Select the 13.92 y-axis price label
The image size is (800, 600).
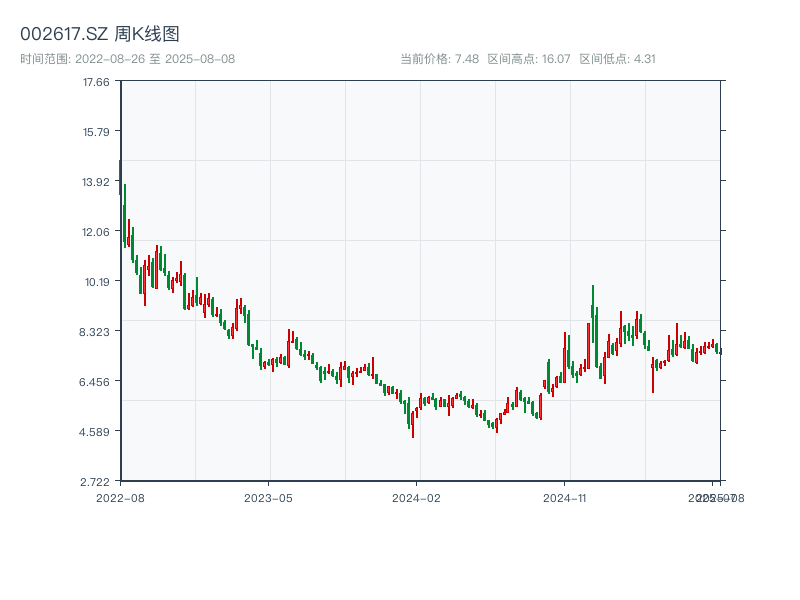click(96, 182)
